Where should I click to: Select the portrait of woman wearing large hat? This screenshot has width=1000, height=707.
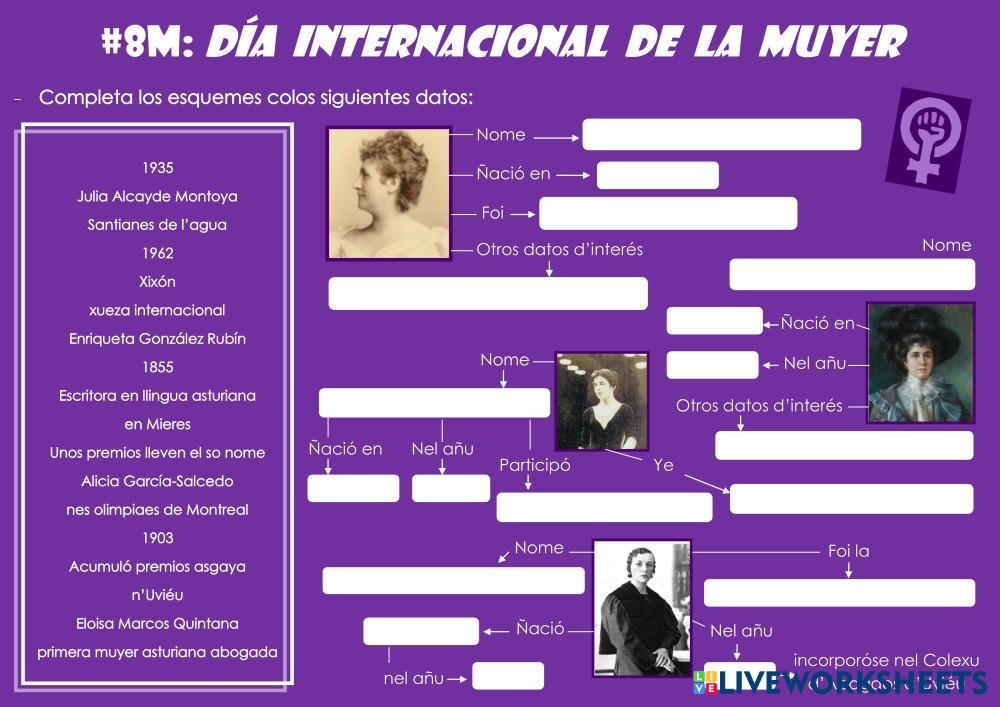920,363
